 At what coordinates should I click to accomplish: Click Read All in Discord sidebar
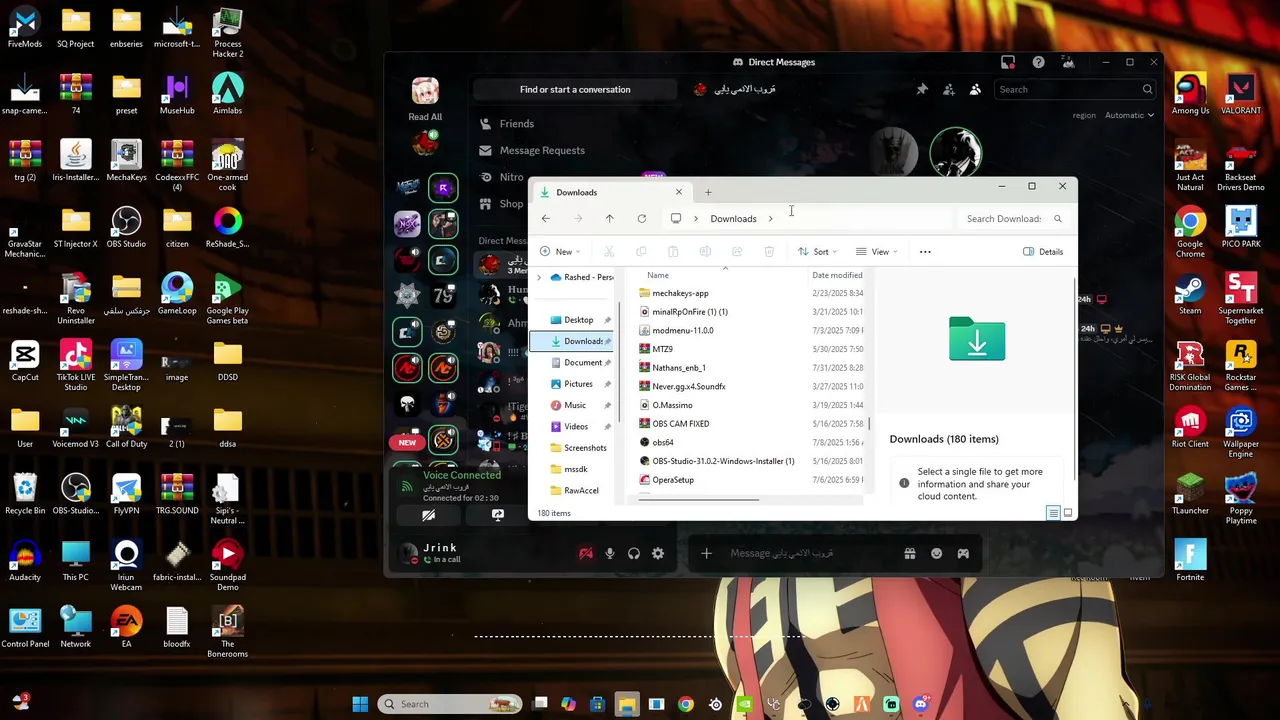[x=425, y=117]
